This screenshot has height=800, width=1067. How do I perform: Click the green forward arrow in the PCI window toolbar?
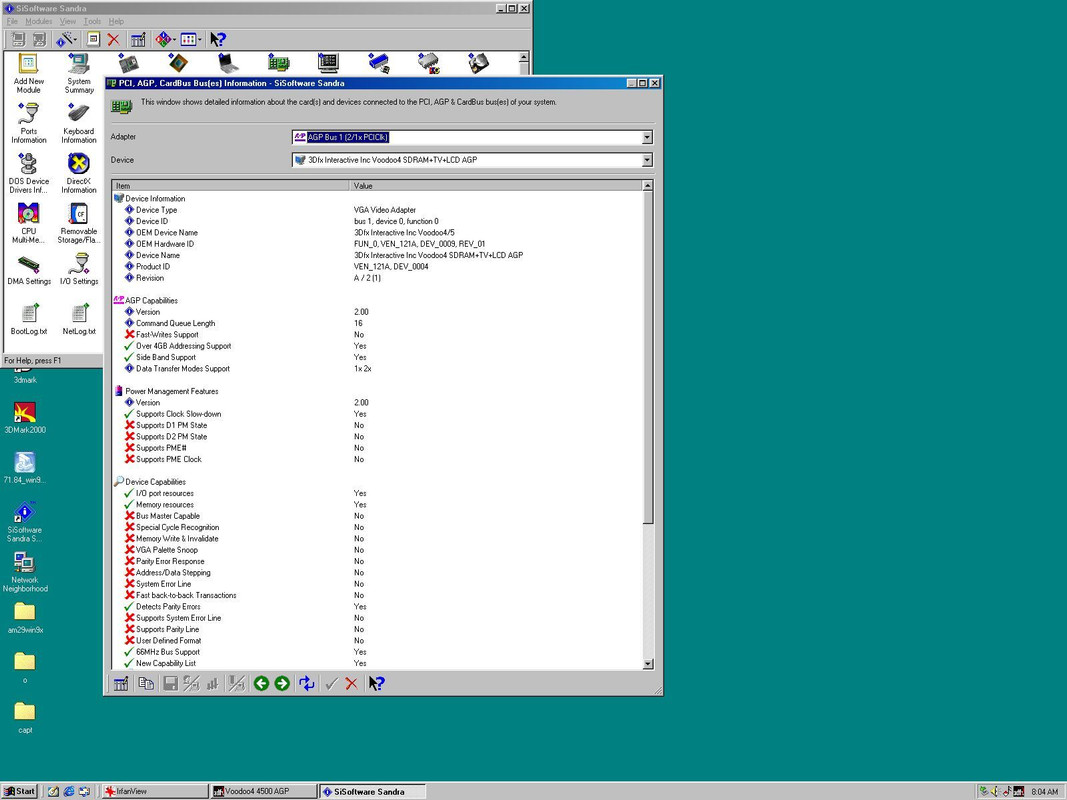(x=282, y=684)
